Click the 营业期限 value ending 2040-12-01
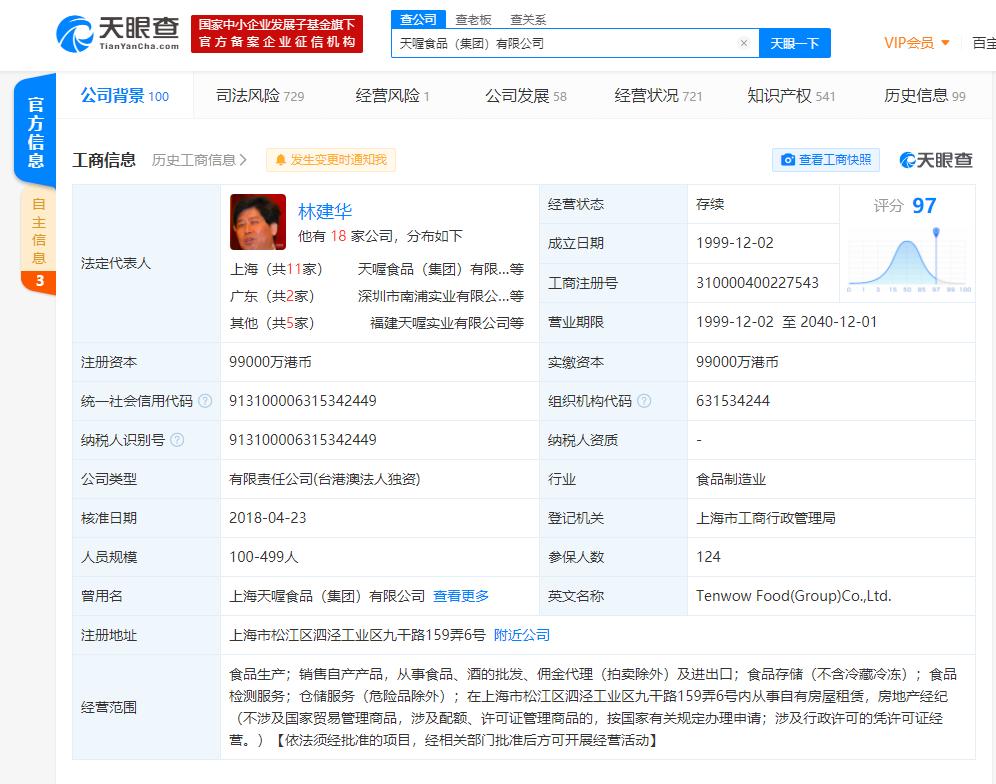This screenshot has height=784, width=996. coord(786,322)
